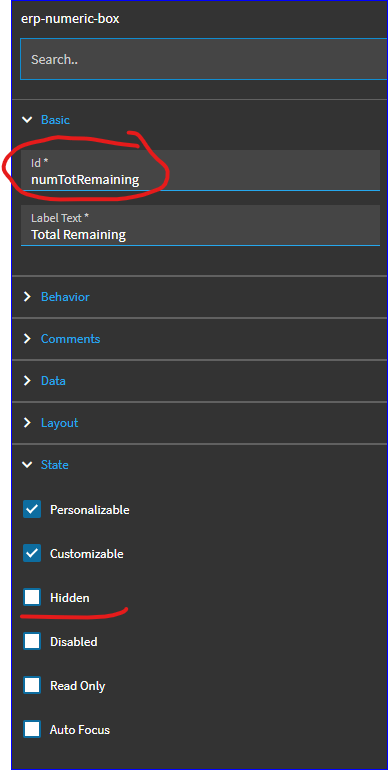Open the Comments section label
The height and width of the screenshot is (770, 388).
(70, 339)
